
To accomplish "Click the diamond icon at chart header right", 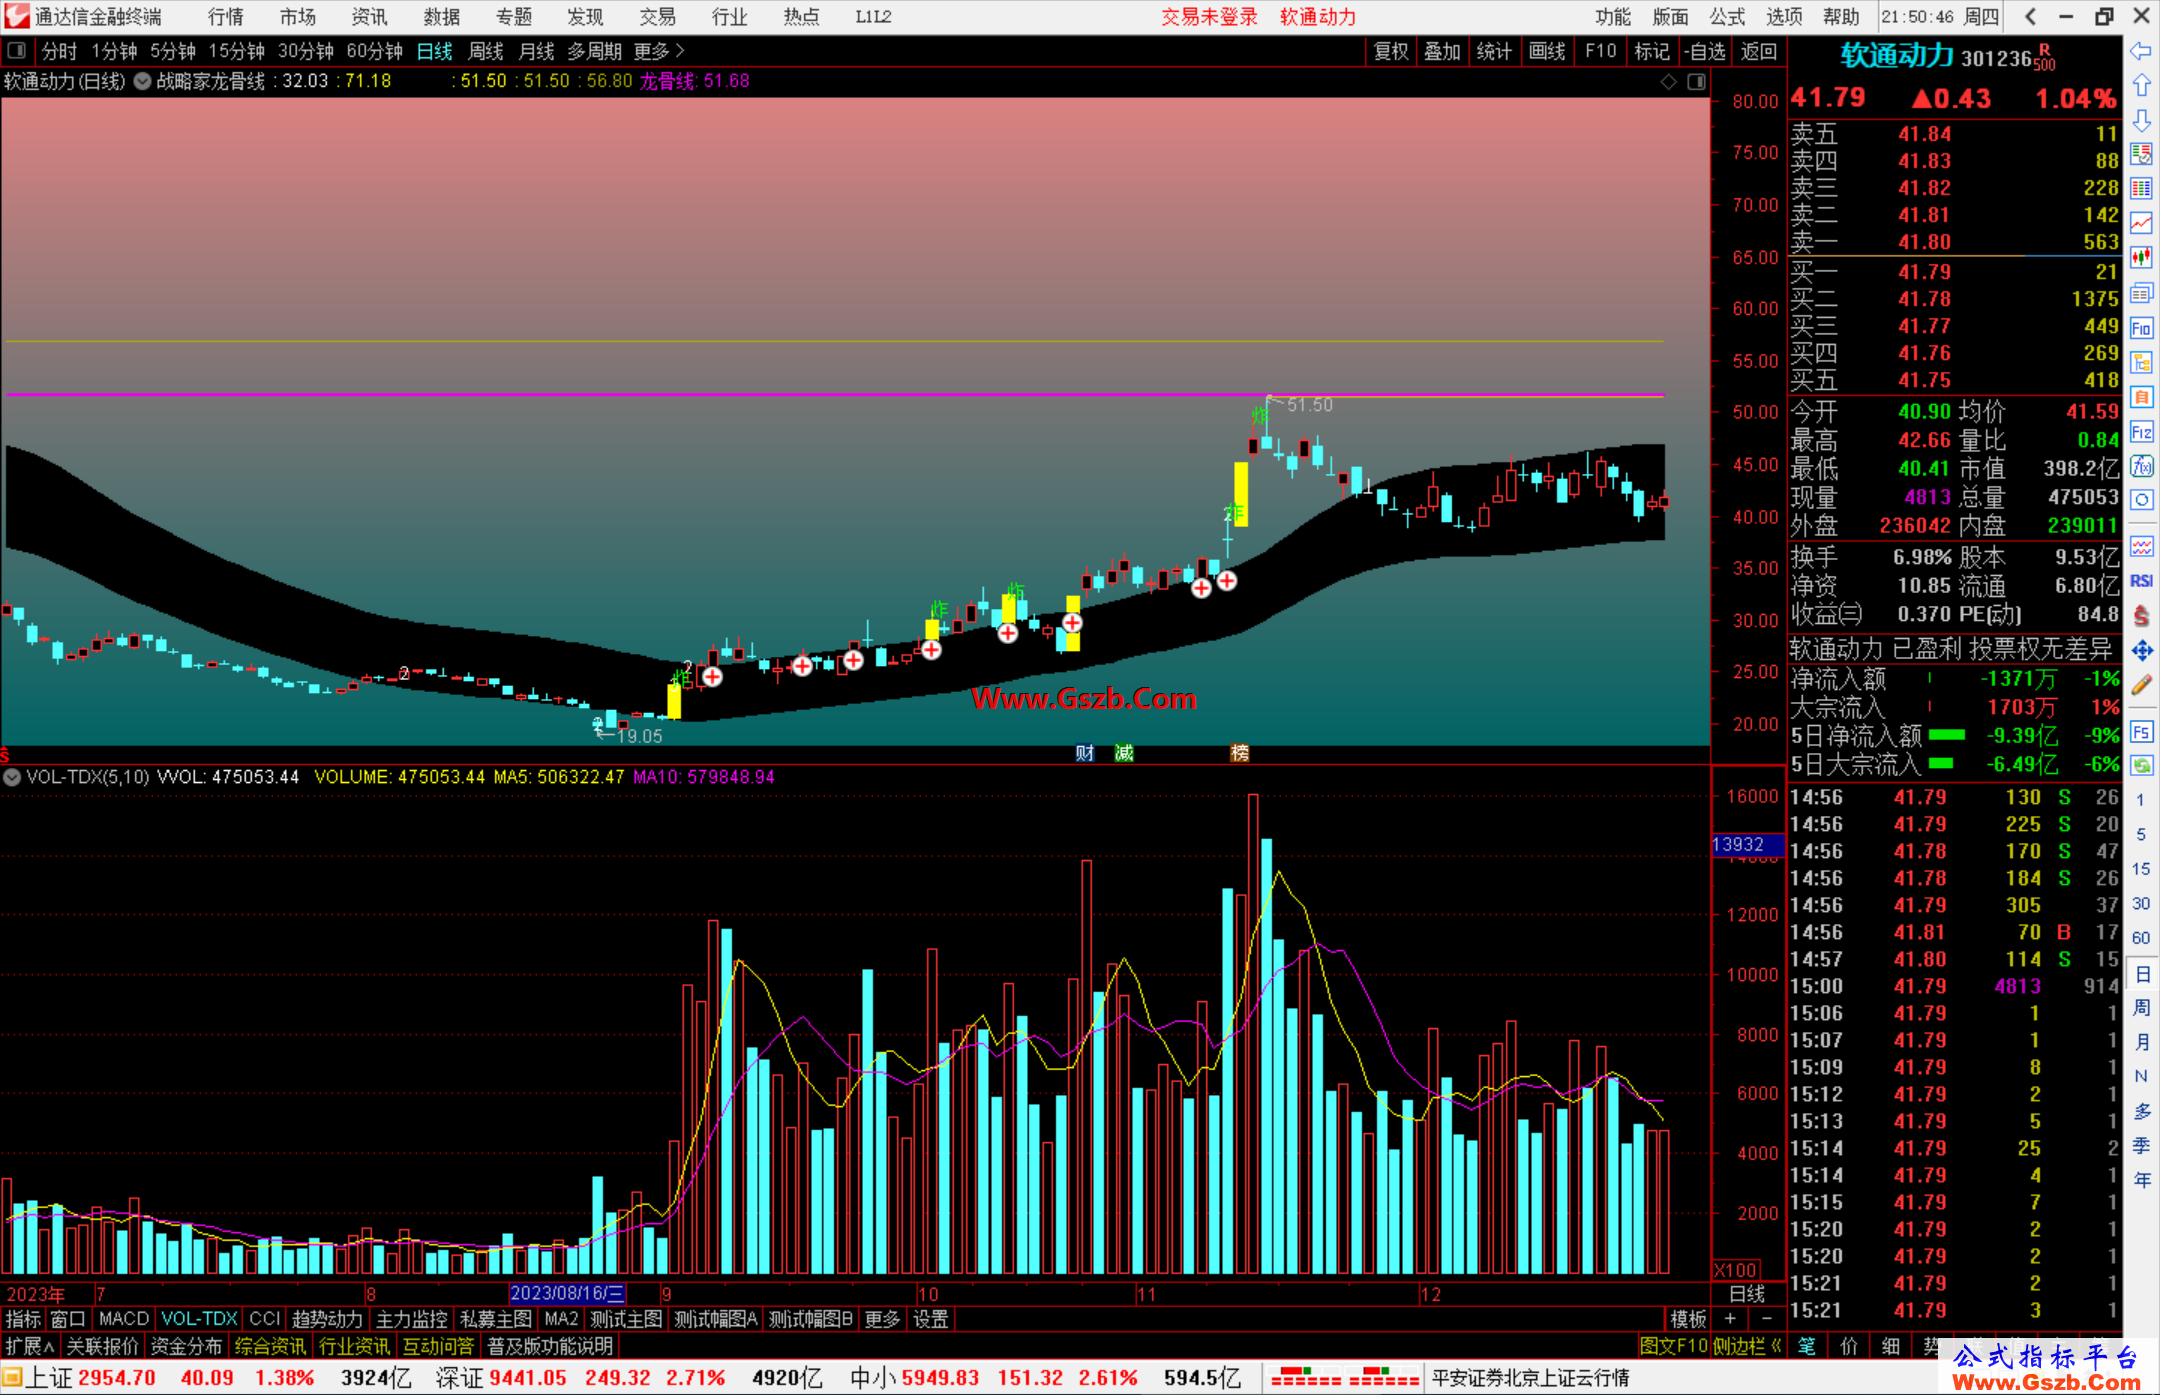I will 1668,81.
